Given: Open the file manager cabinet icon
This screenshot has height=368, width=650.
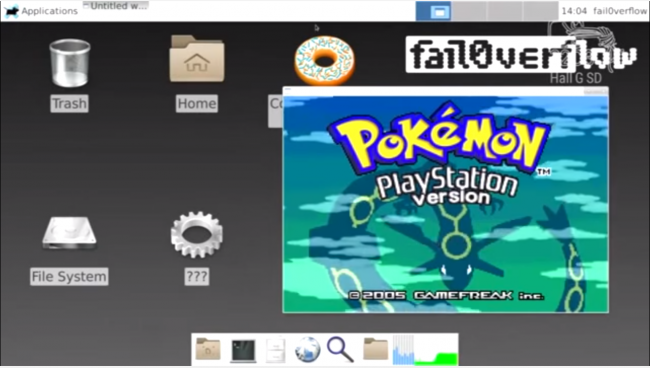Looking at the screenshot, I should point(275,350).
